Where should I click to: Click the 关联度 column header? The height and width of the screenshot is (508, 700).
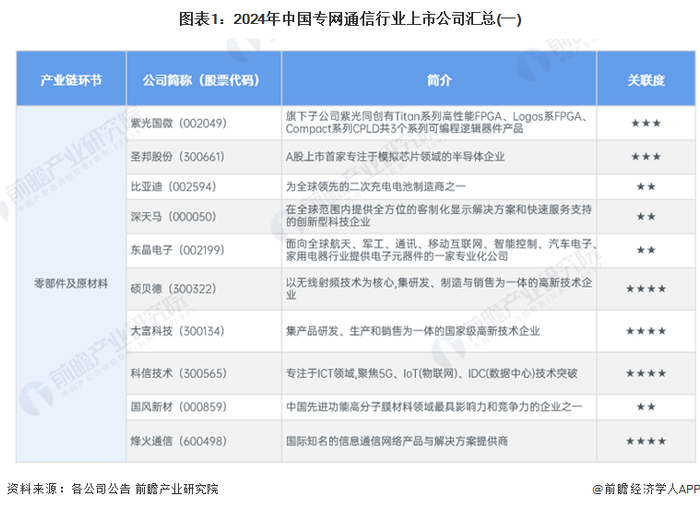tap(646, 80)
